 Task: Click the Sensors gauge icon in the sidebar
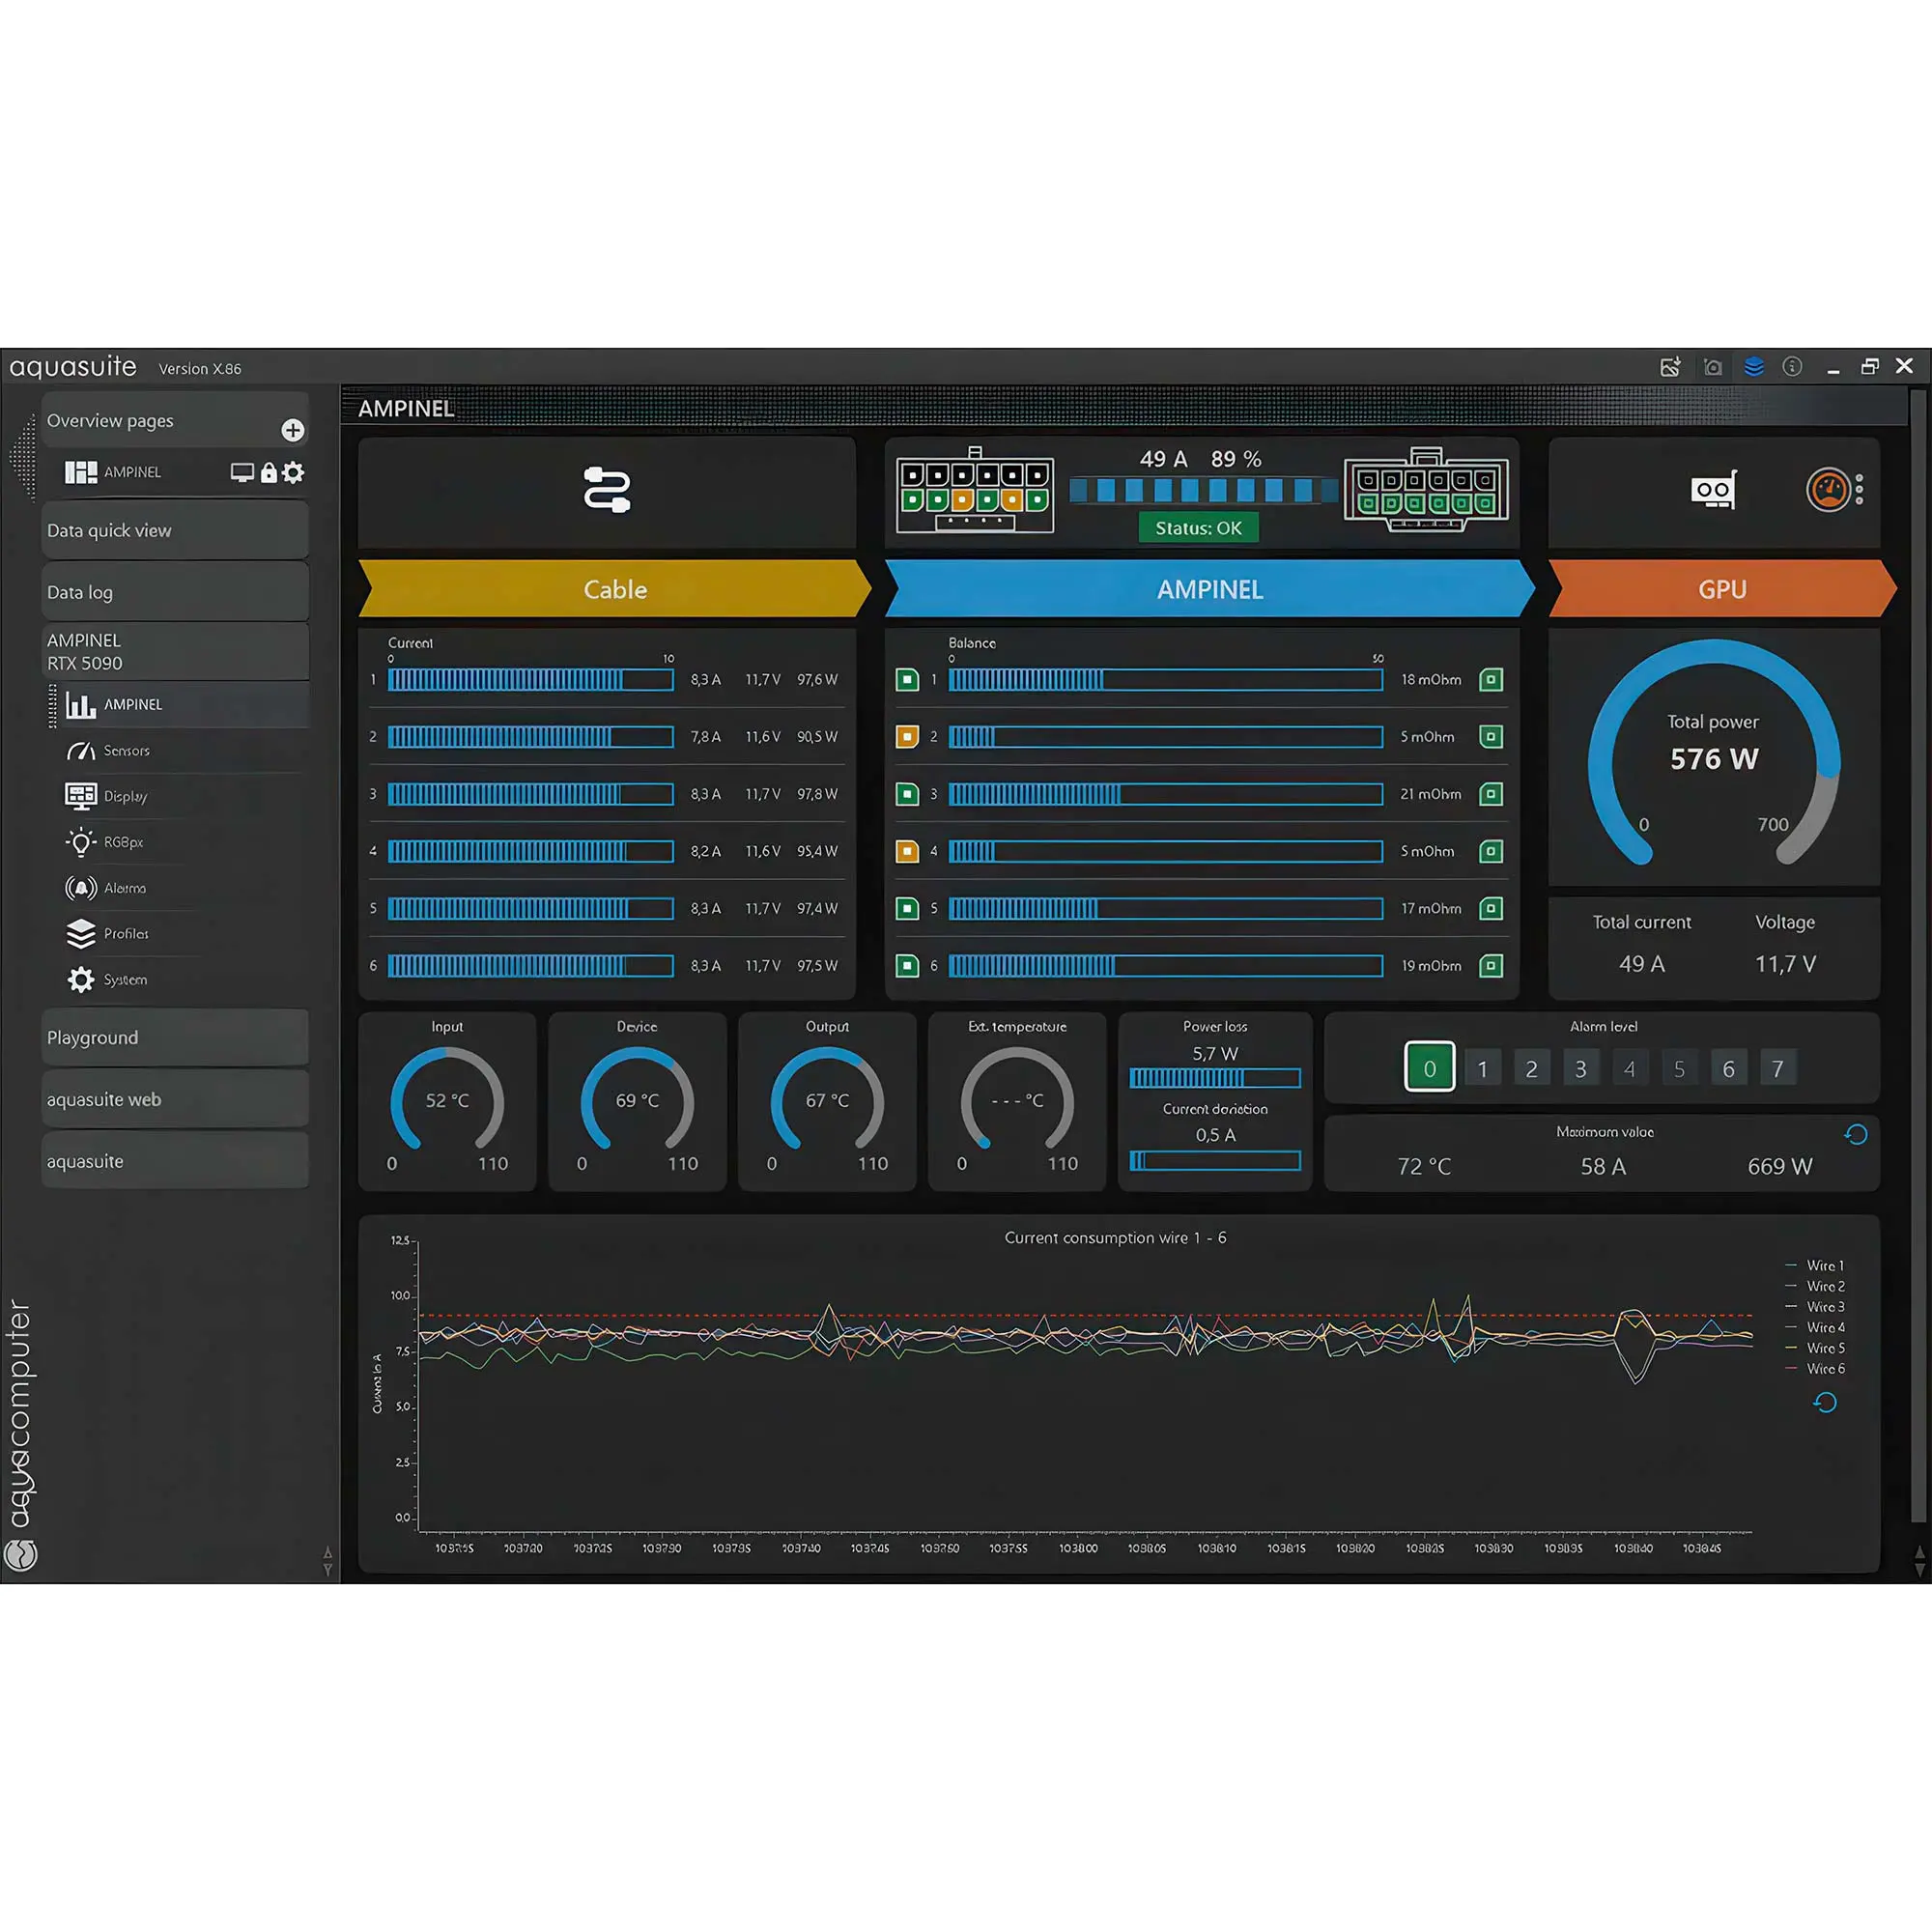81,750
